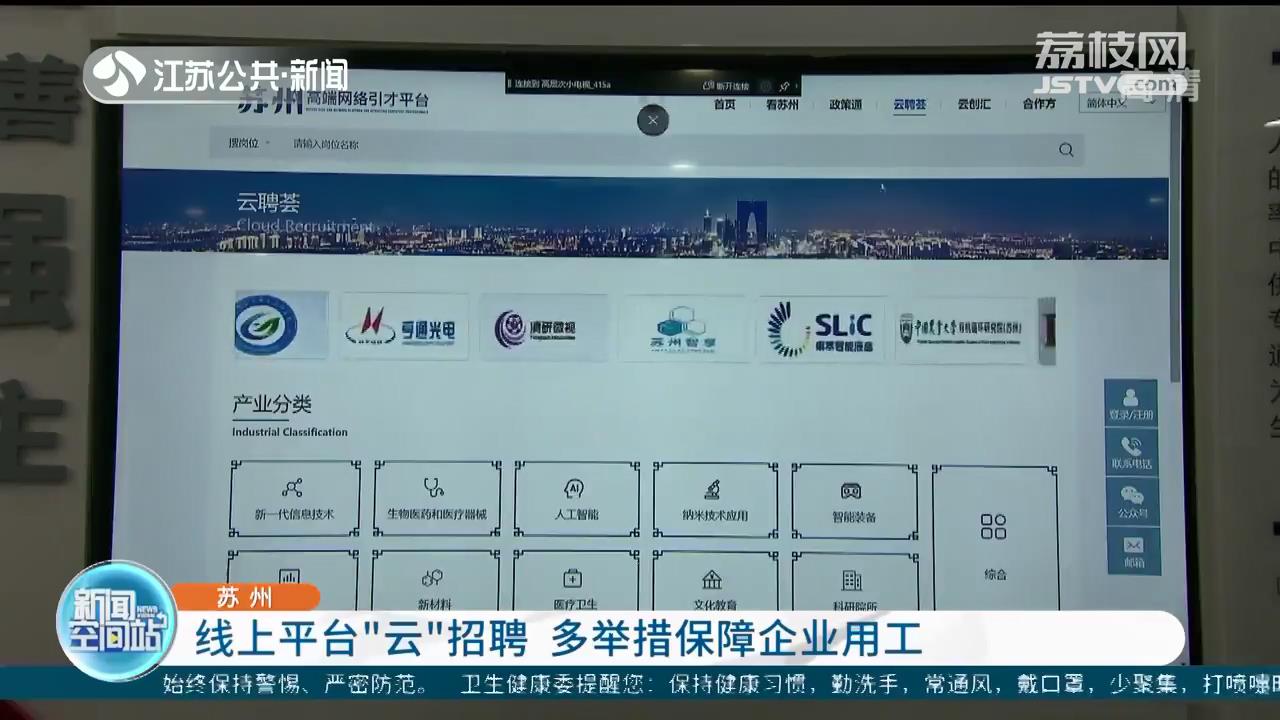Viewport: 1280px width, 720px height.
Task: Open the 苏州智享 company logo
Action: [682, 329]
